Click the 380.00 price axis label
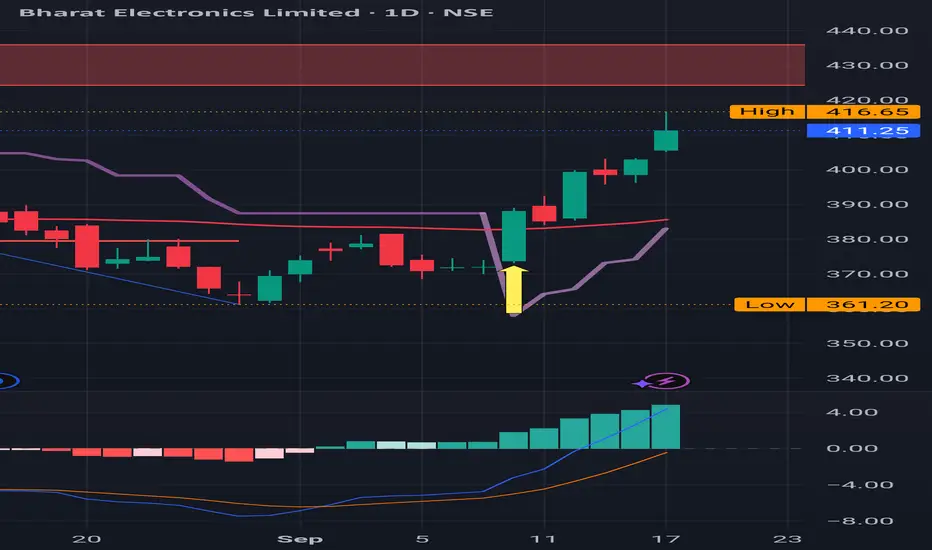The image size is (932, 550). [x=867, y=239]
